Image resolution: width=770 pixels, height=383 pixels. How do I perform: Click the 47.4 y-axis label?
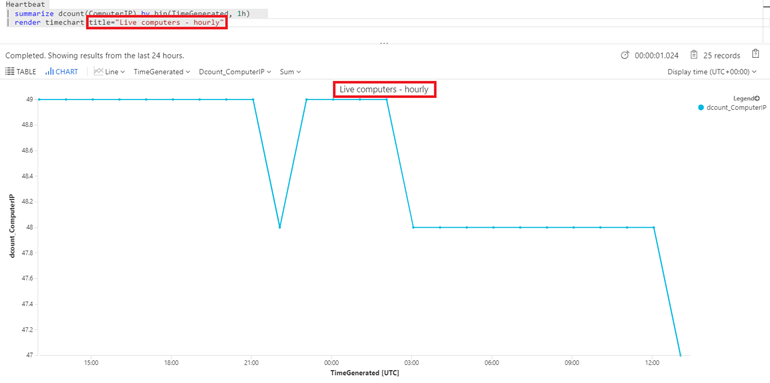pyautogui.click(x=28, y=304)
